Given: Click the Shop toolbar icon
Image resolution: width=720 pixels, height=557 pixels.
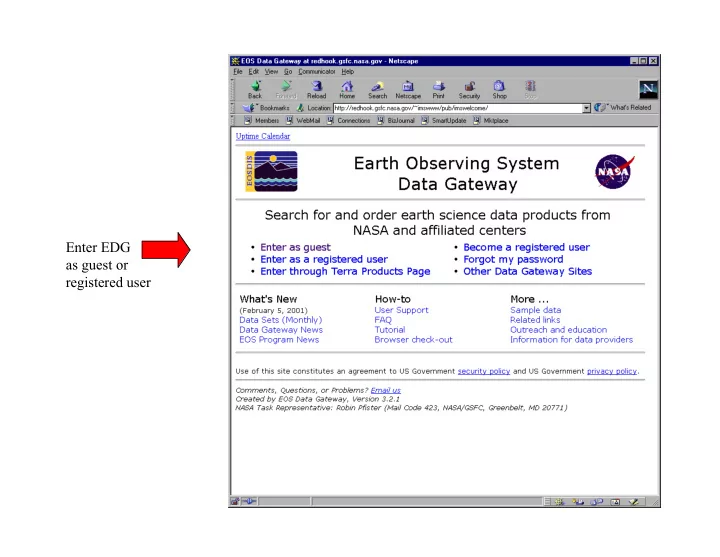Looking at the screenshot, I should coord(500,89).
